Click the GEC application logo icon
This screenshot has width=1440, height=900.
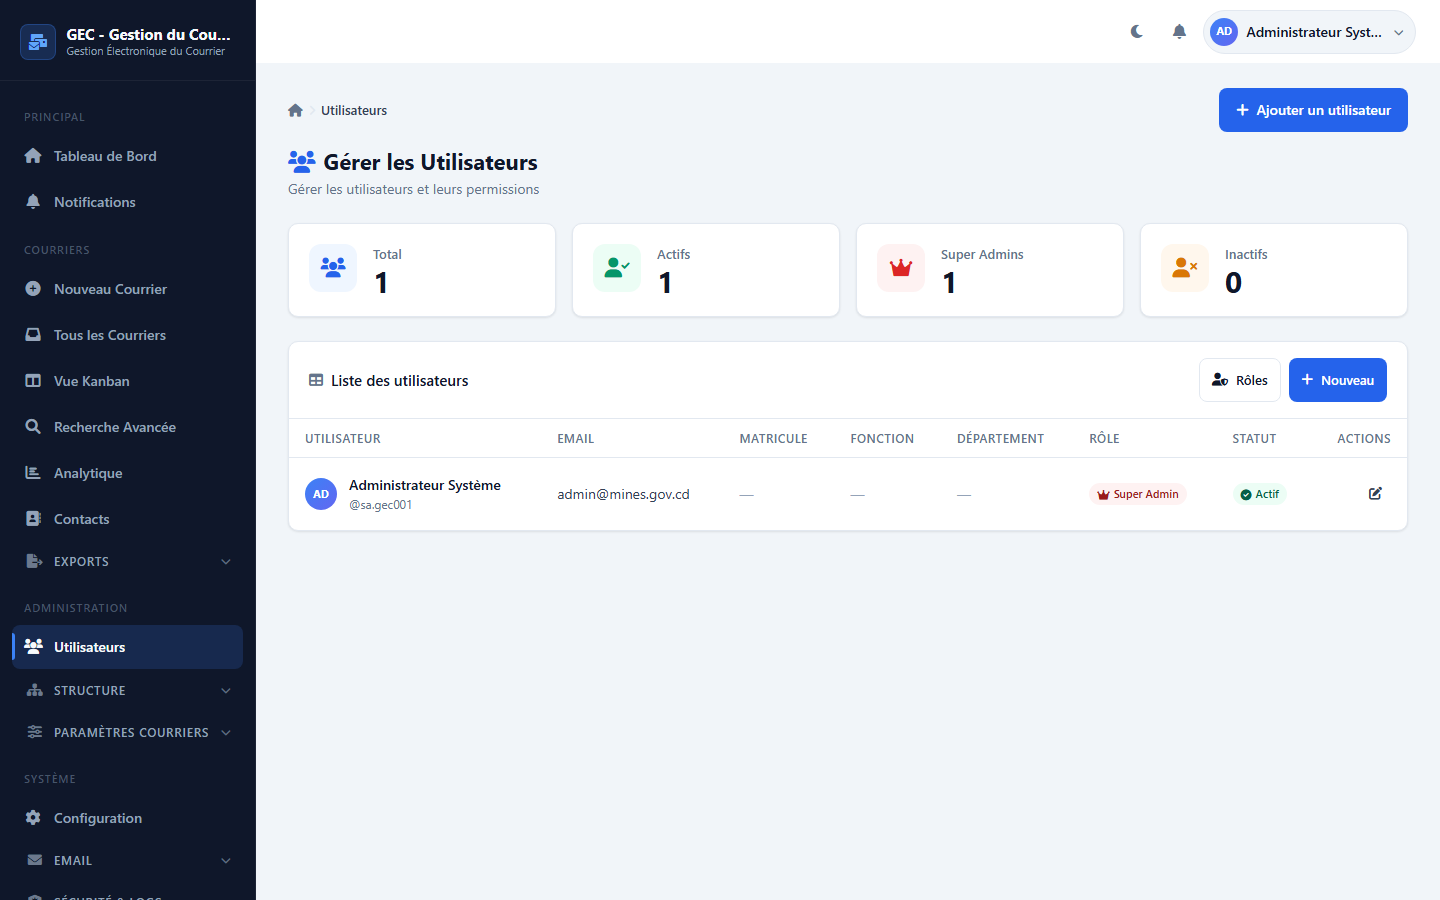click(38, 42)
